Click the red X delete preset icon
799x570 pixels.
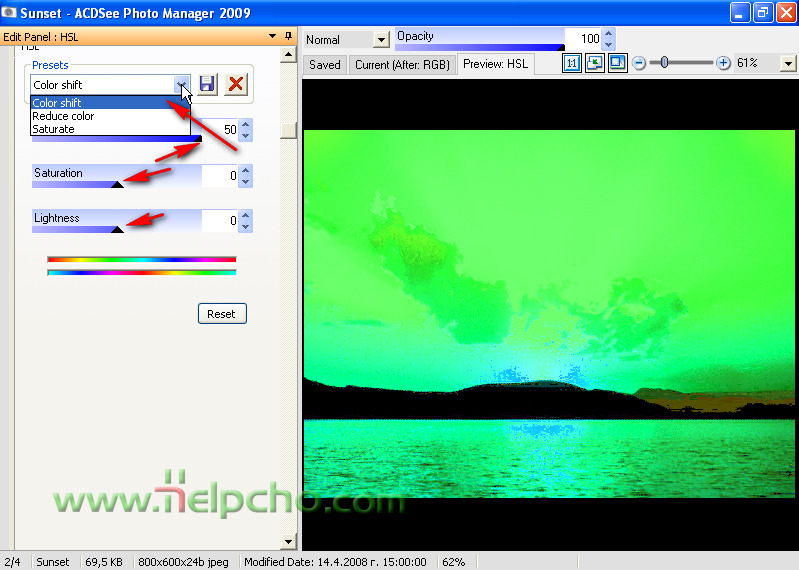(x=236, y=84)
